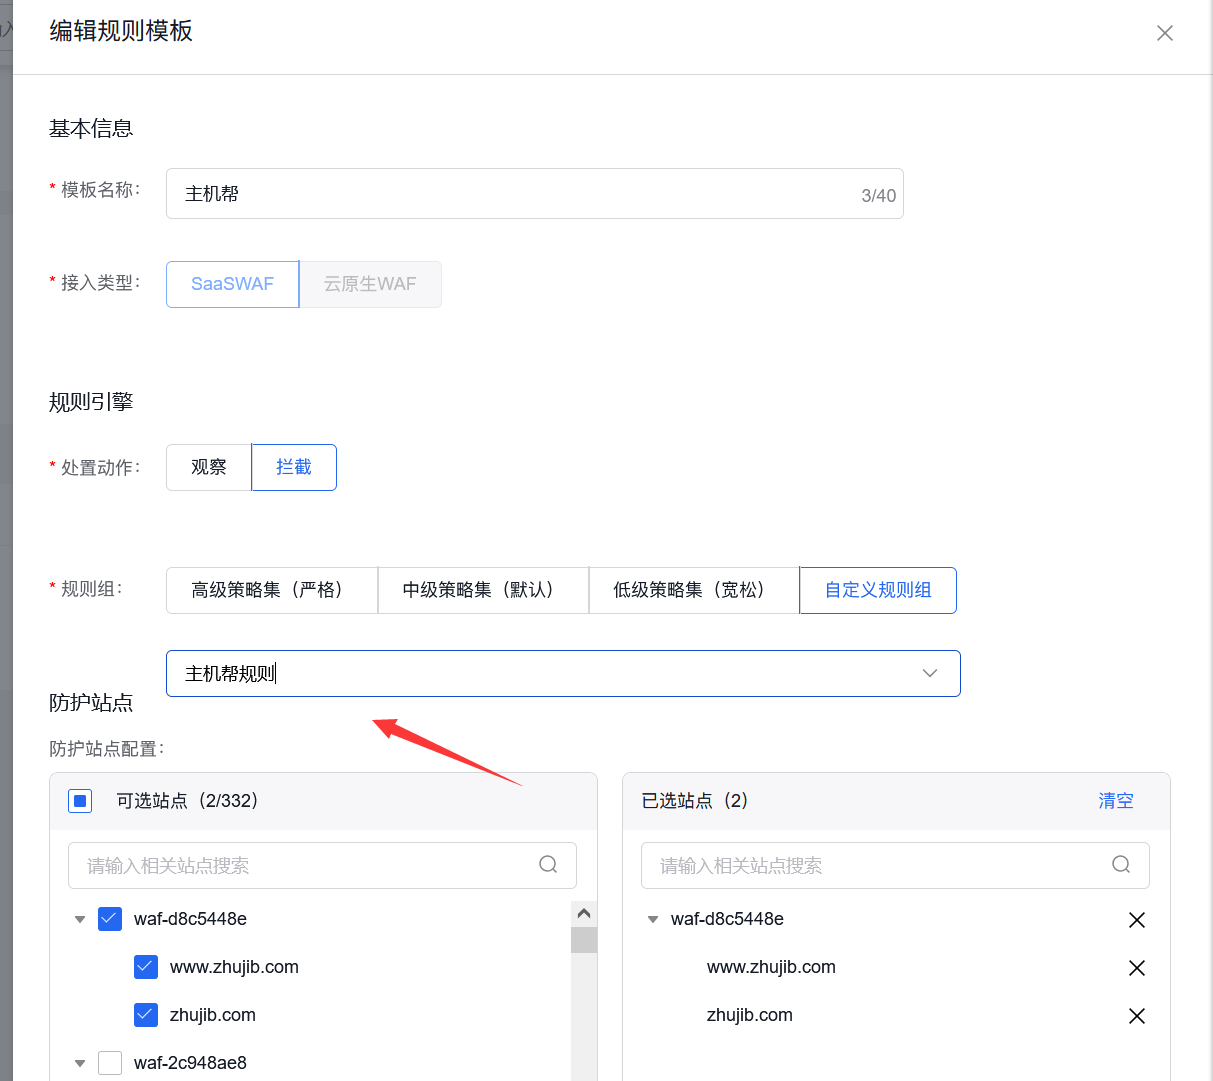
Task: Close the 编辑规则模板 dialog
Action: (1164, 32)
